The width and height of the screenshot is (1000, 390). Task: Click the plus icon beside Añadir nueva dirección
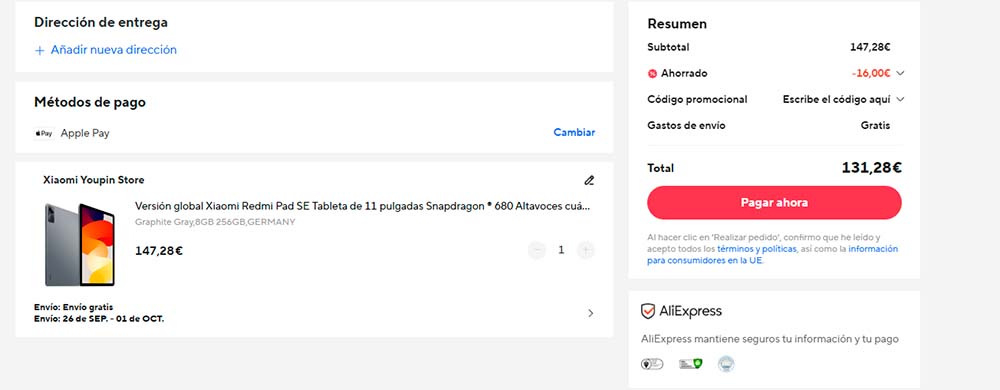click(x=40, y=50)
